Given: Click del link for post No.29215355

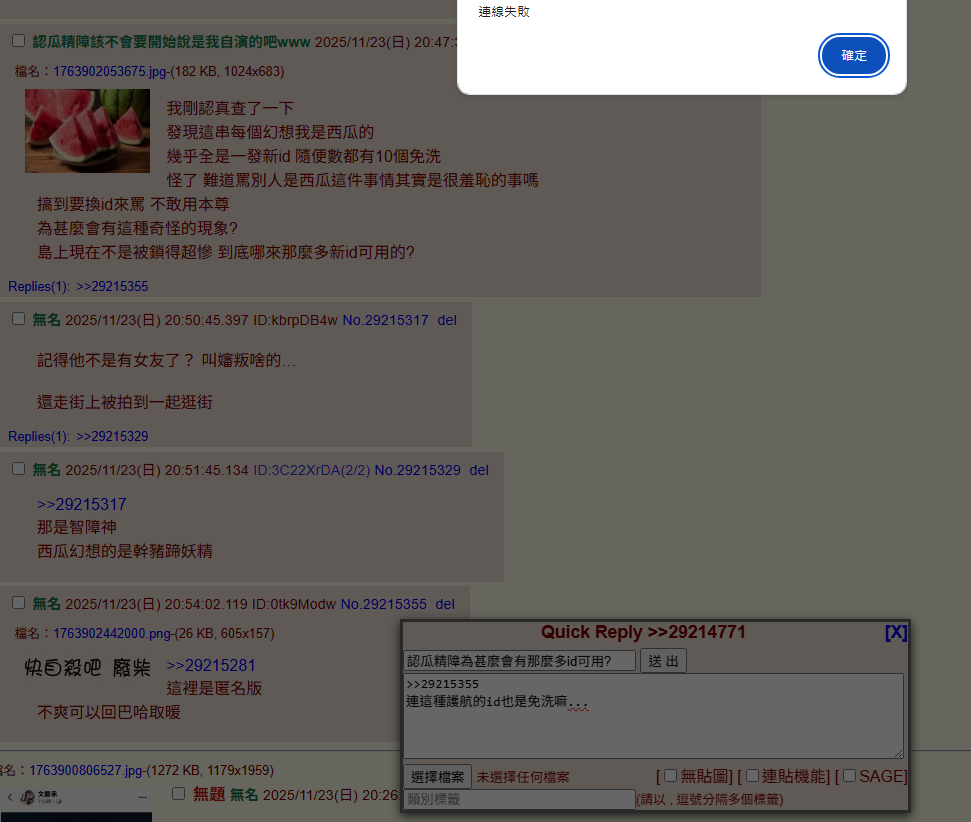Looking at the screenshot, I should pyautogui.click(x=445, y=605).
